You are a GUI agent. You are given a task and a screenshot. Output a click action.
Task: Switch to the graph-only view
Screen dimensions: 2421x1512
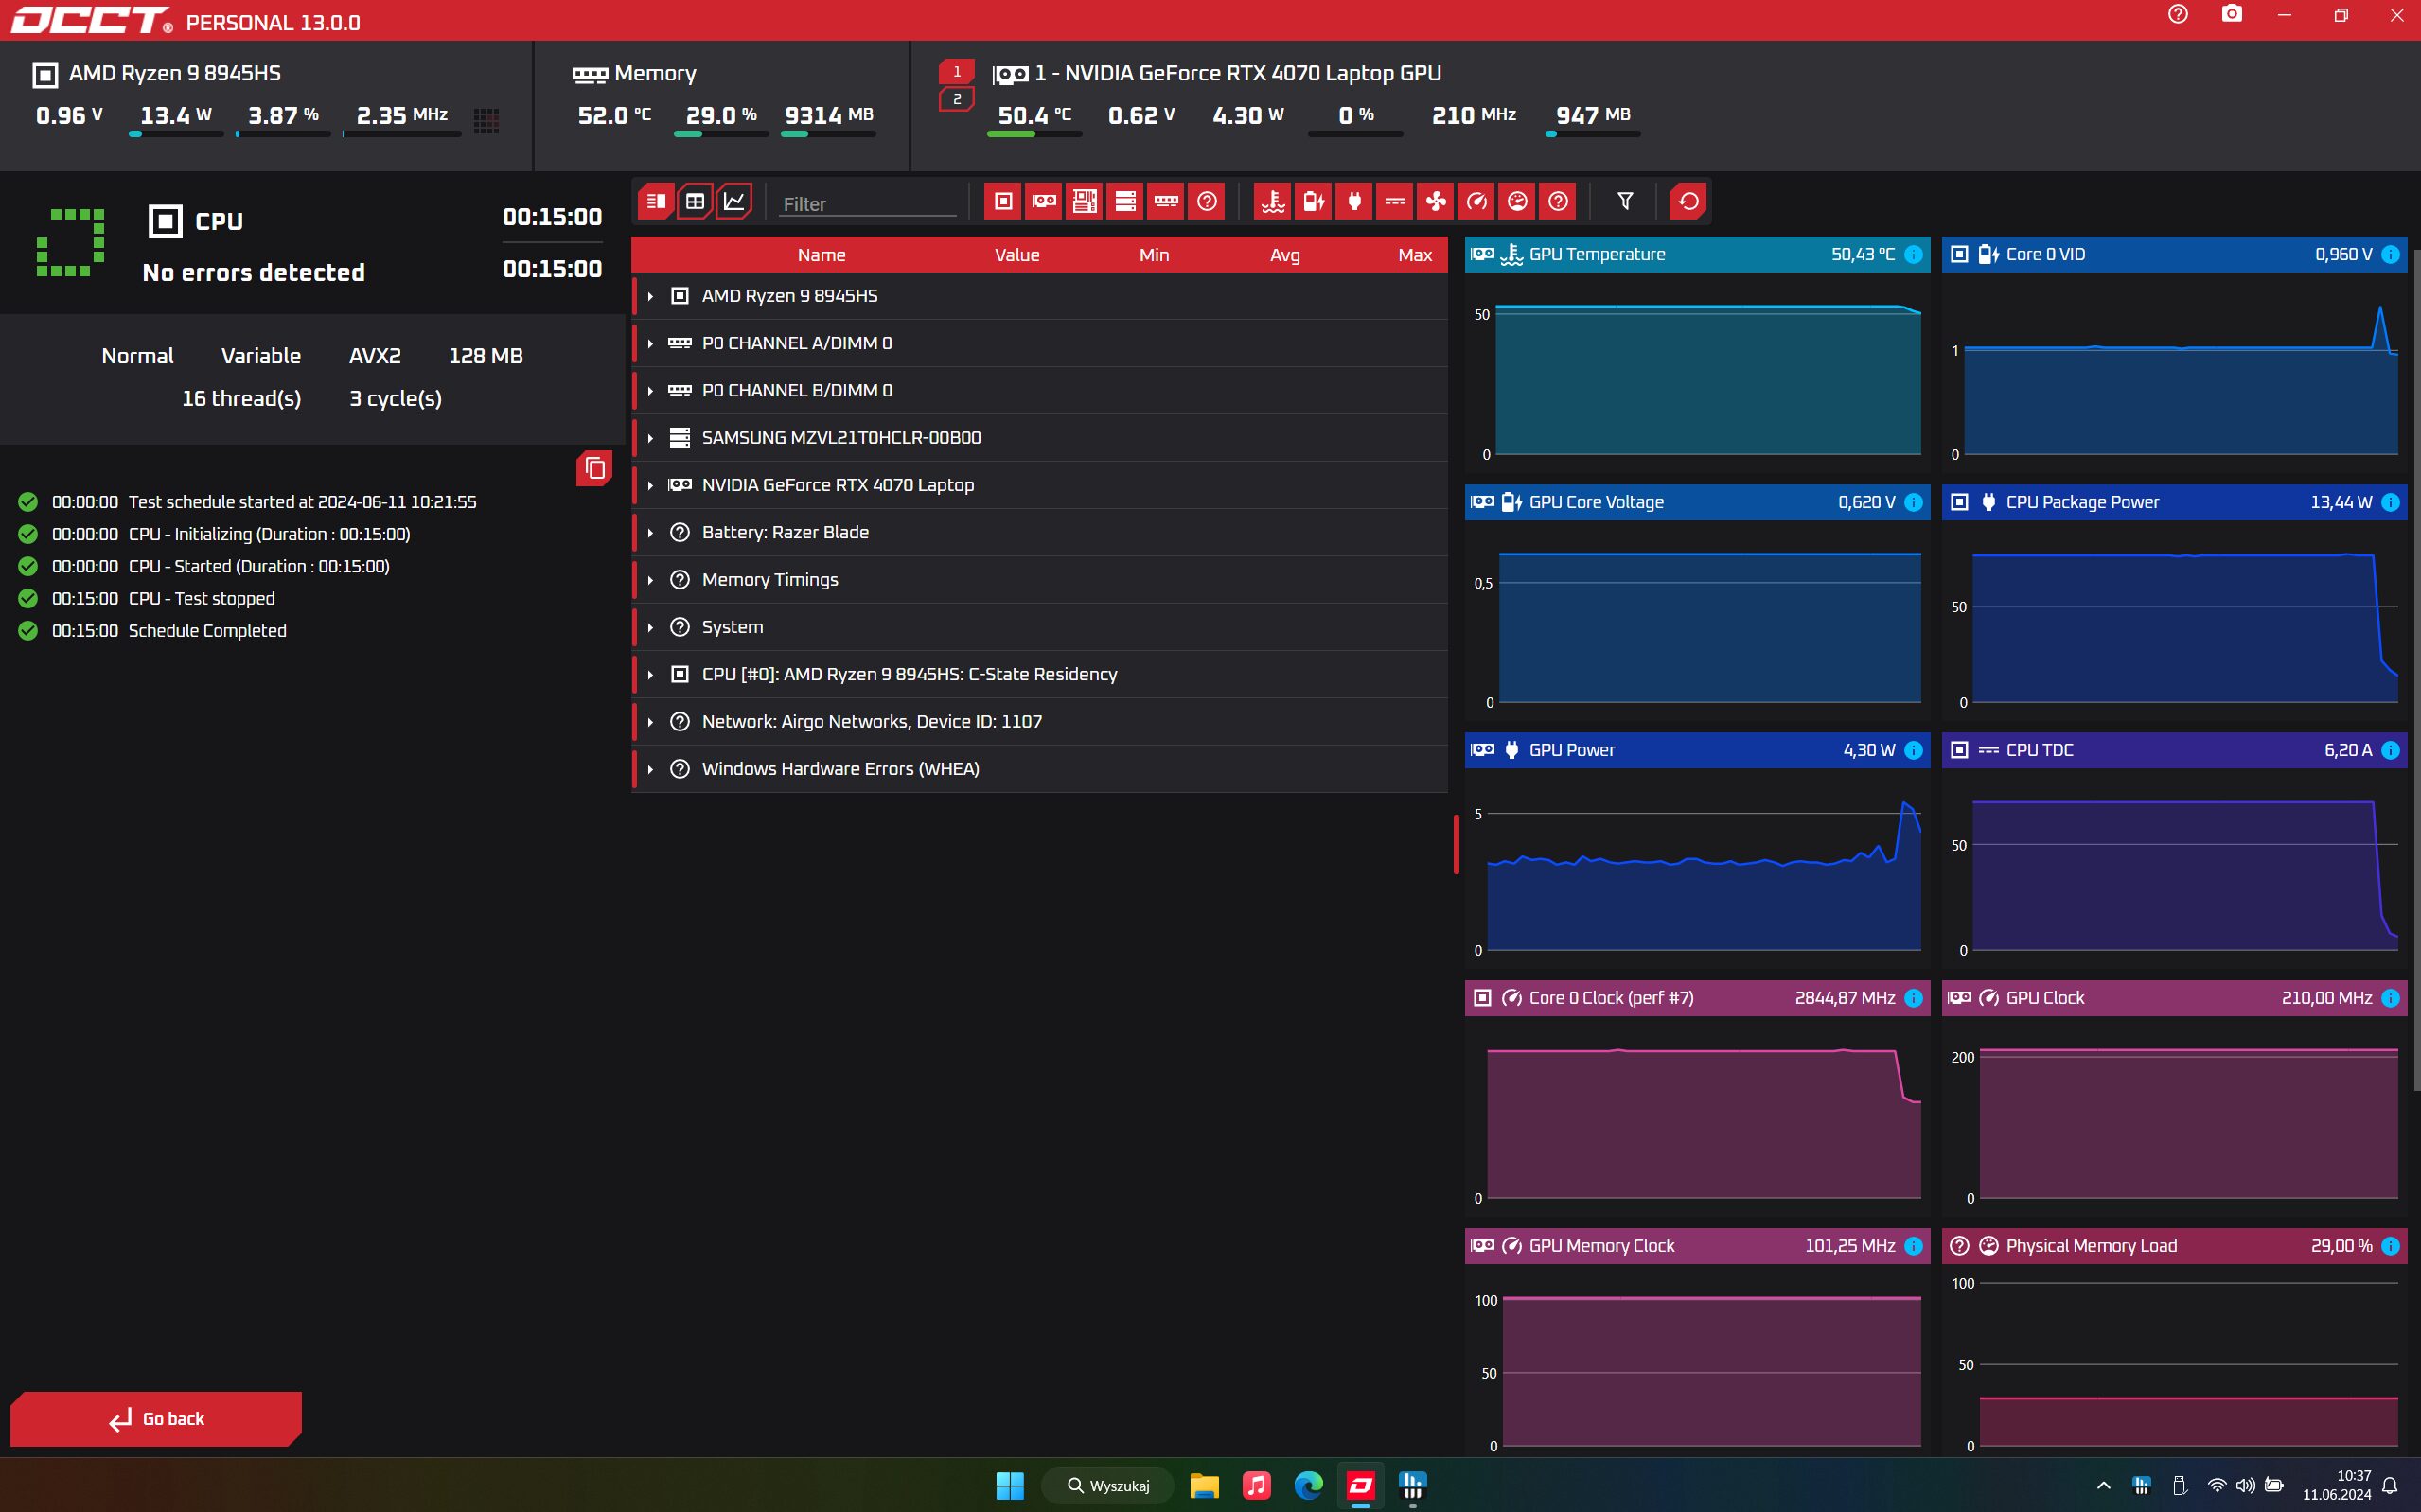click(x=734, y=201)
